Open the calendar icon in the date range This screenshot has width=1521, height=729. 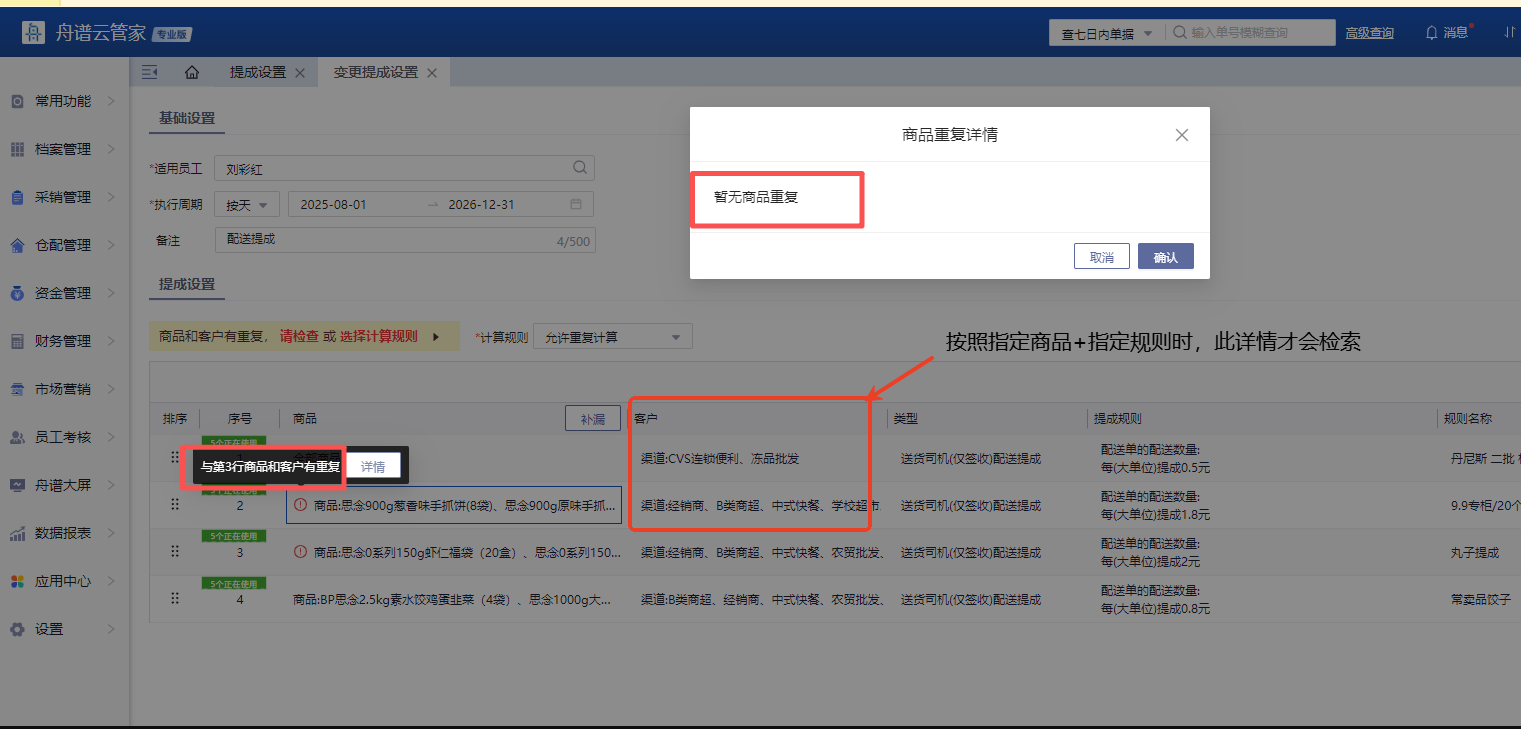click(576, 204)
